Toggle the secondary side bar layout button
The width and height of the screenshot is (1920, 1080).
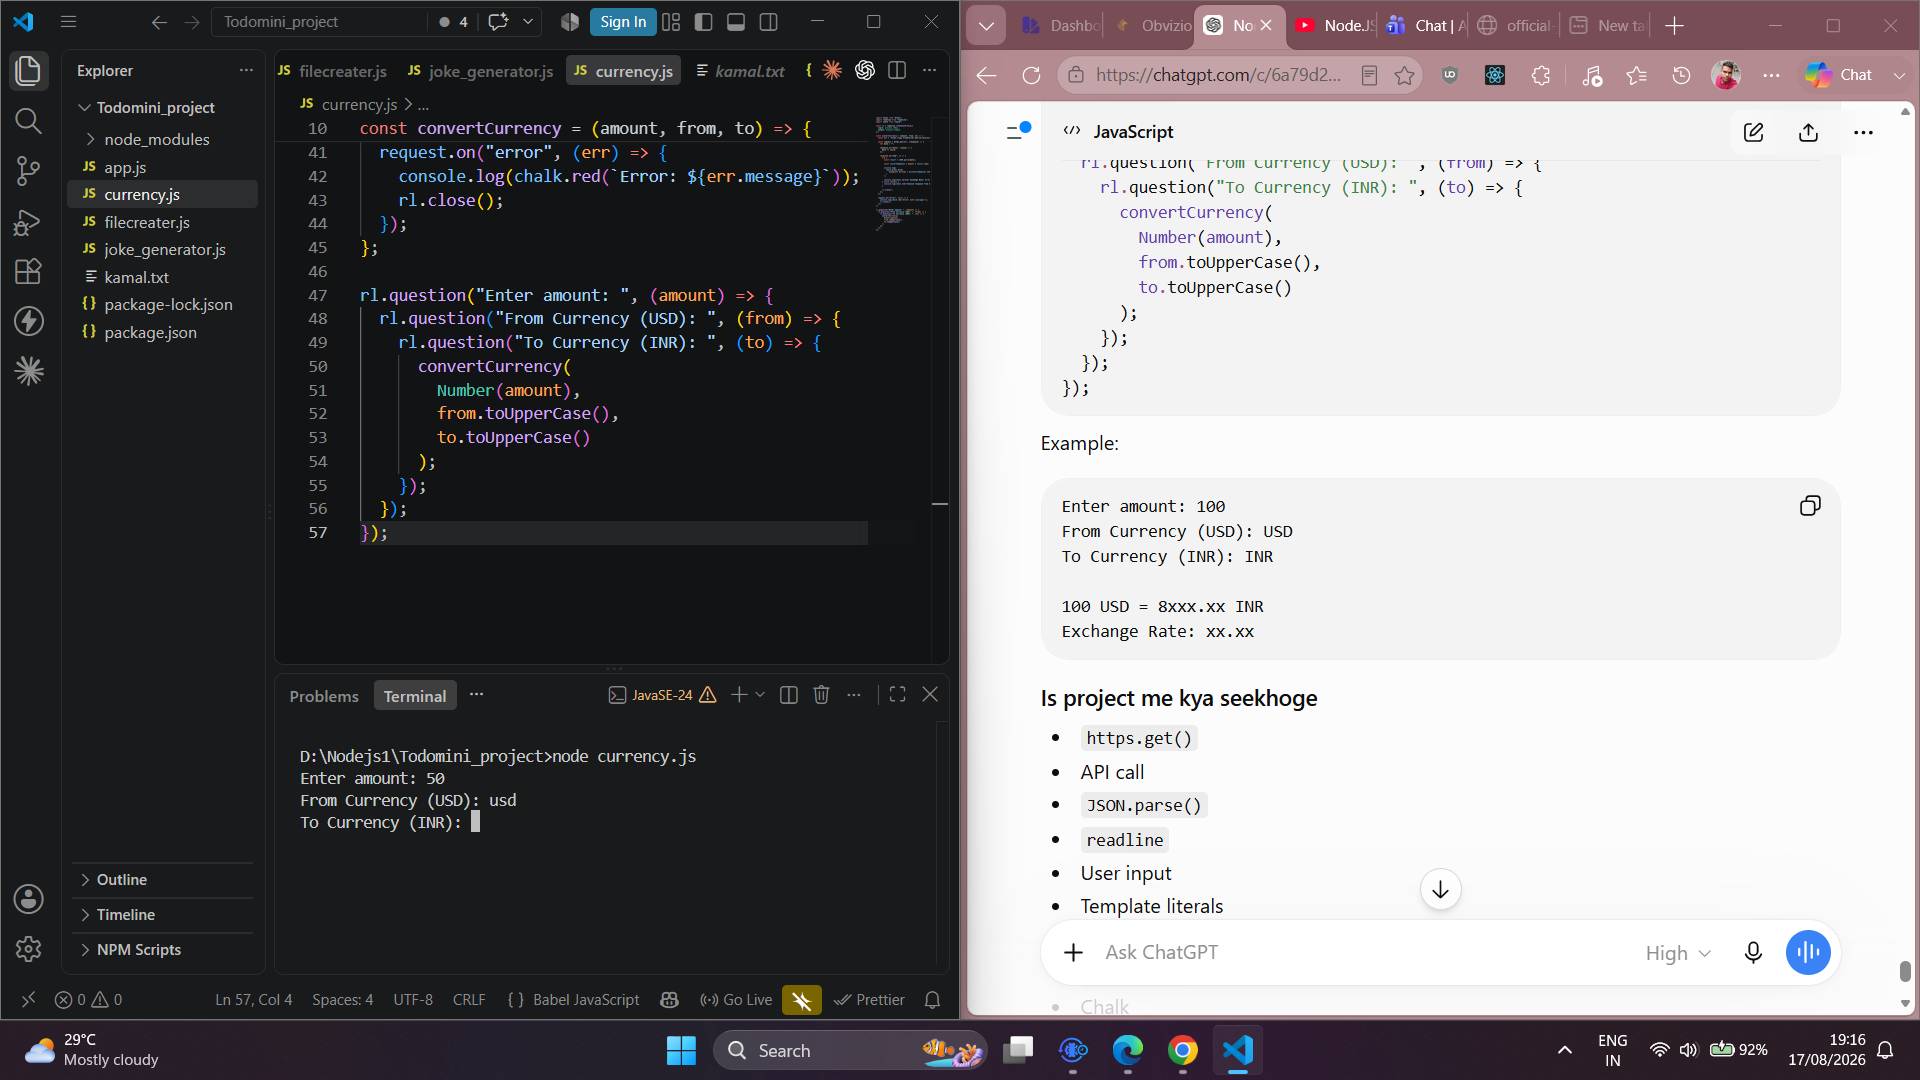(x=769, y=22)
